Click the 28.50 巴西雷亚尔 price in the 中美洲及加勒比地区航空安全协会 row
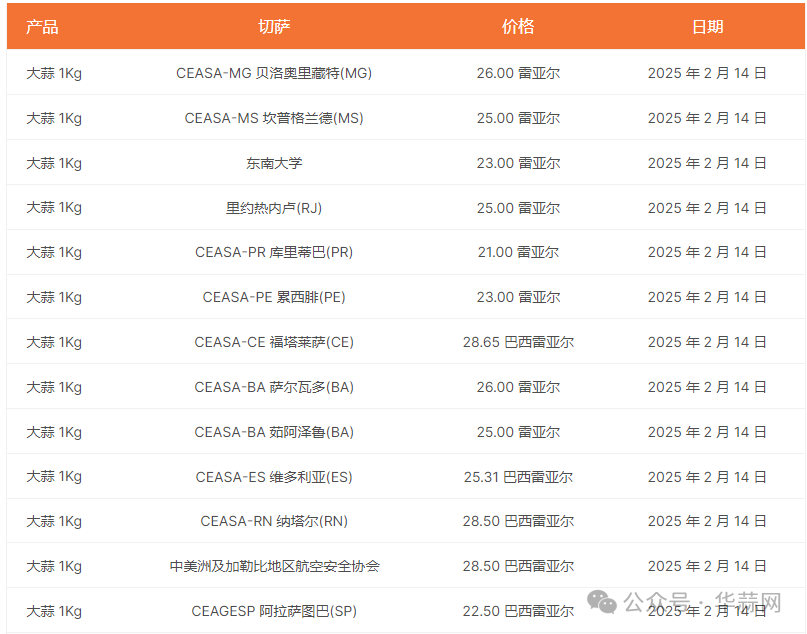 click(x=518, y=566)
